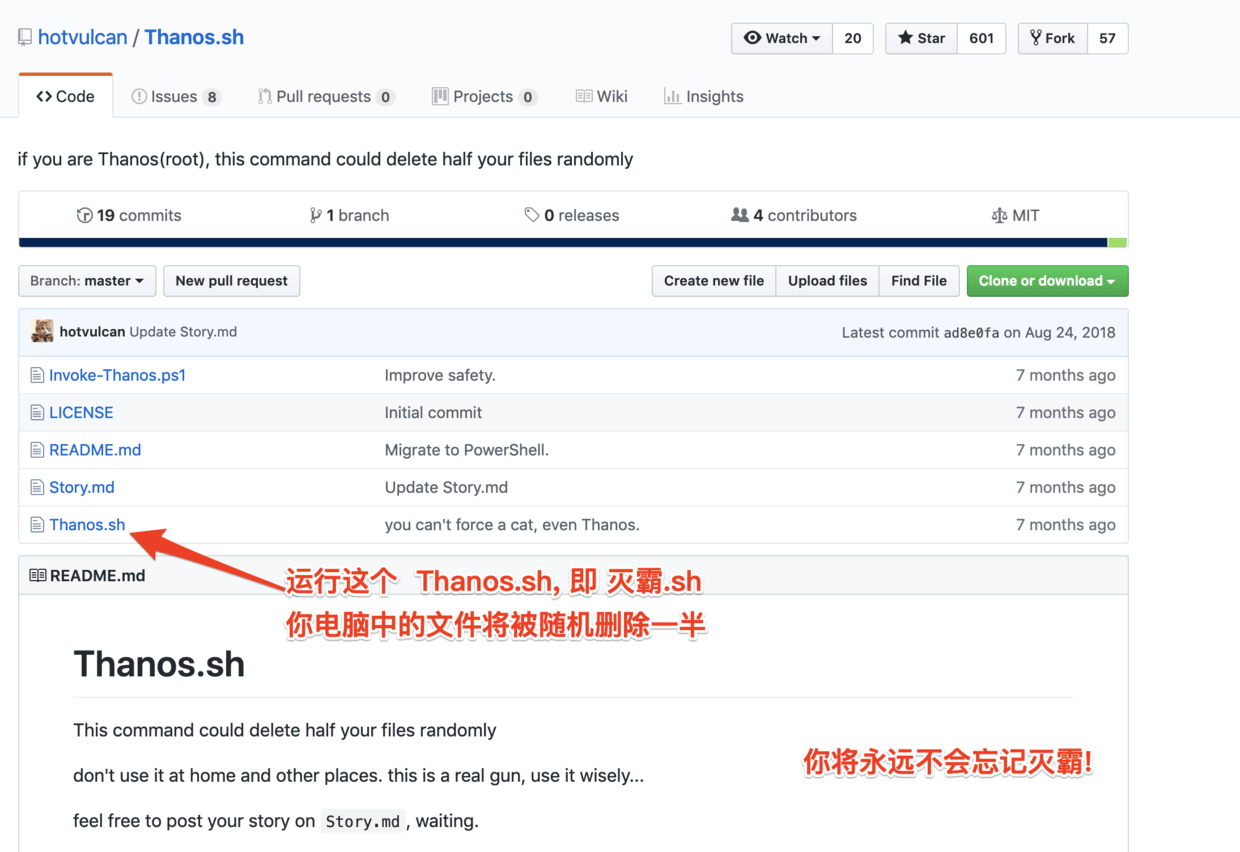Open the Wiki tab
This screenshot has width=1240, height=852.
pos(601,96)
